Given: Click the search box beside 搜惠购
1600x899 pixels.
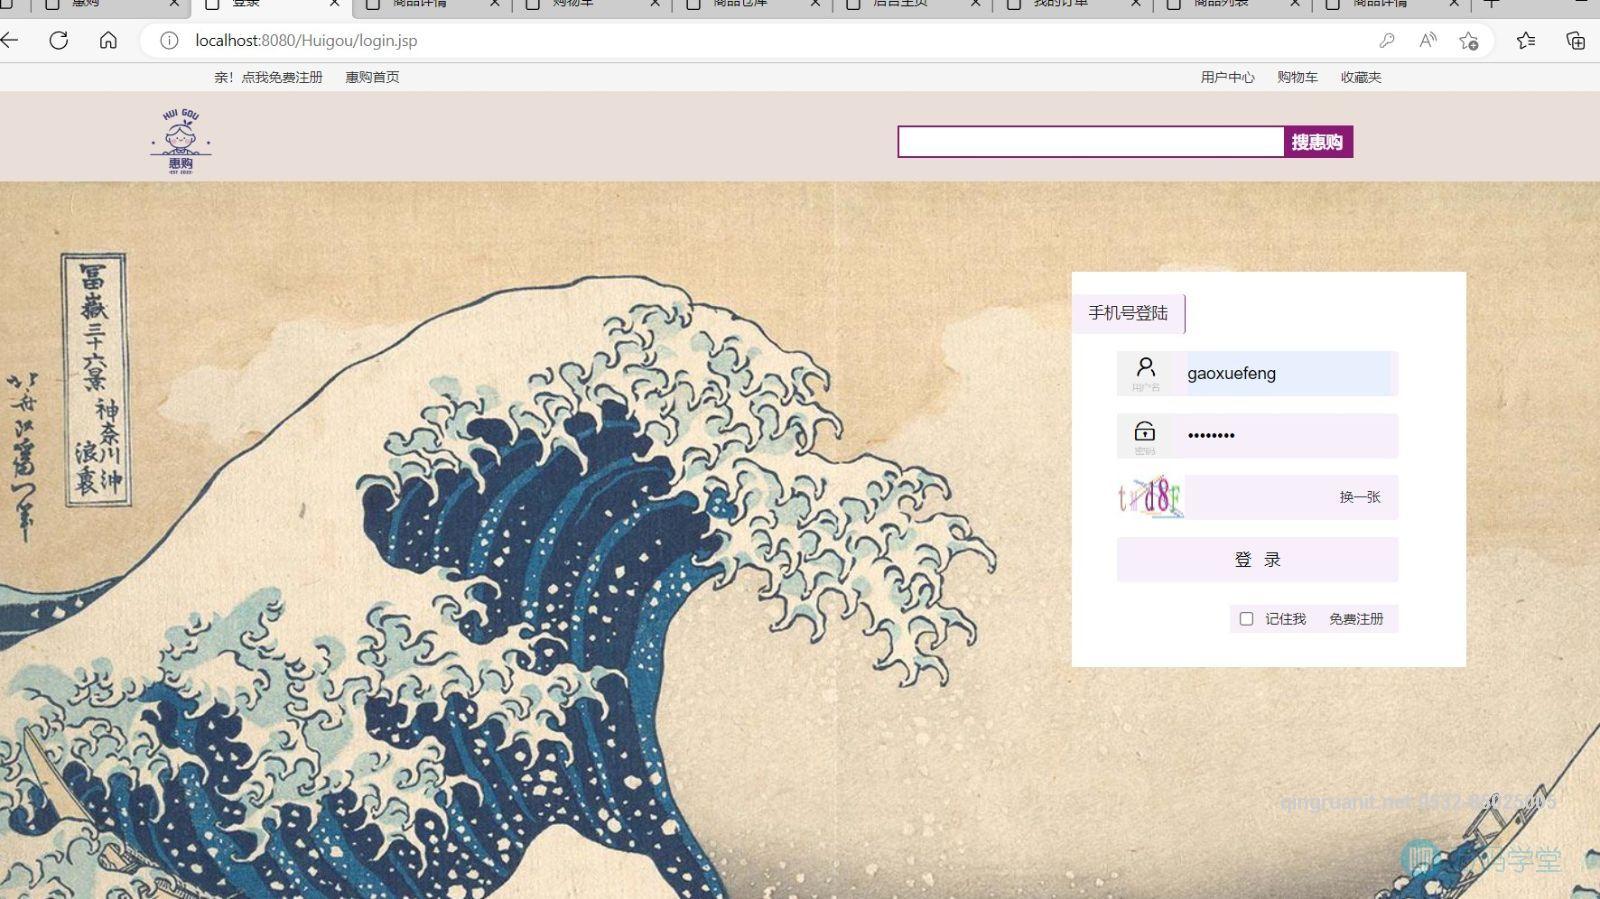Looking at the screenshot, I should [1090, 142].
